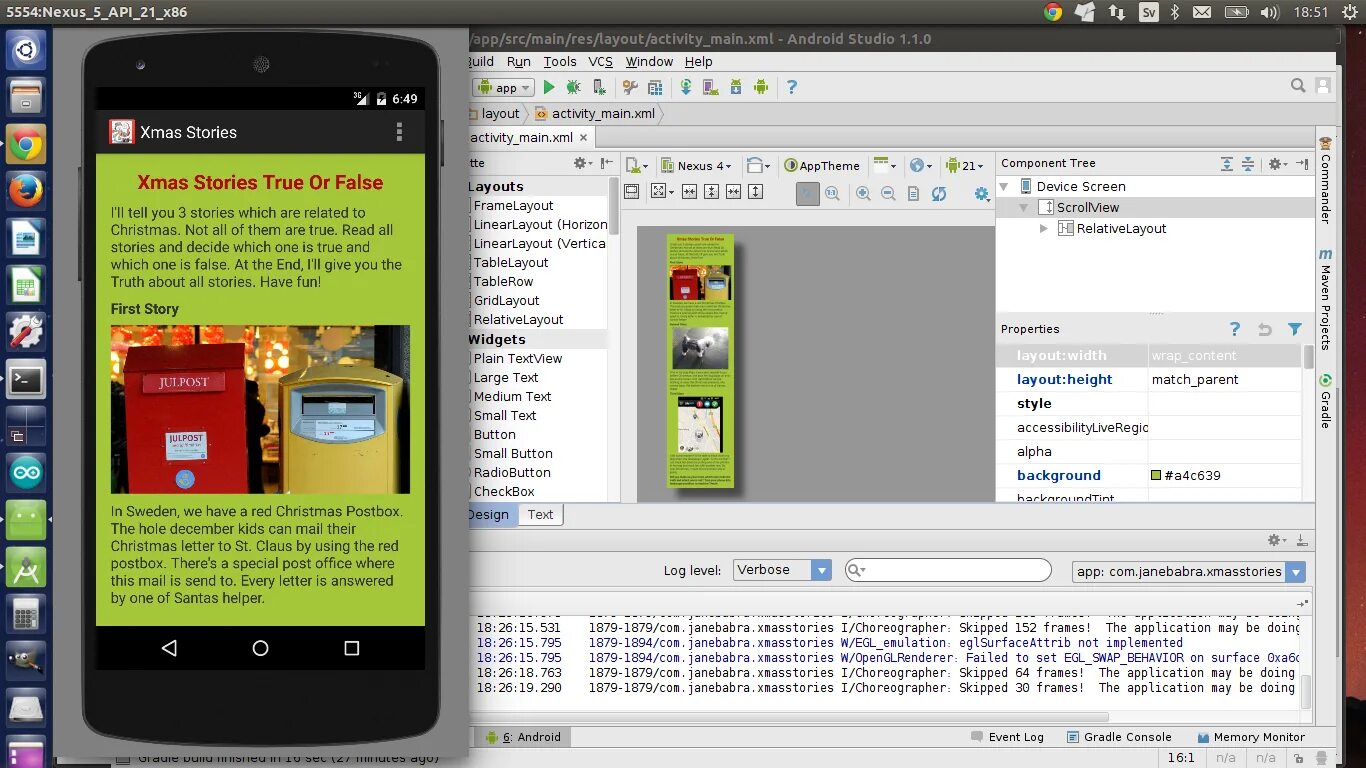
Task: Open Gradle Console tool window
Action: [x=1118, y=737]
